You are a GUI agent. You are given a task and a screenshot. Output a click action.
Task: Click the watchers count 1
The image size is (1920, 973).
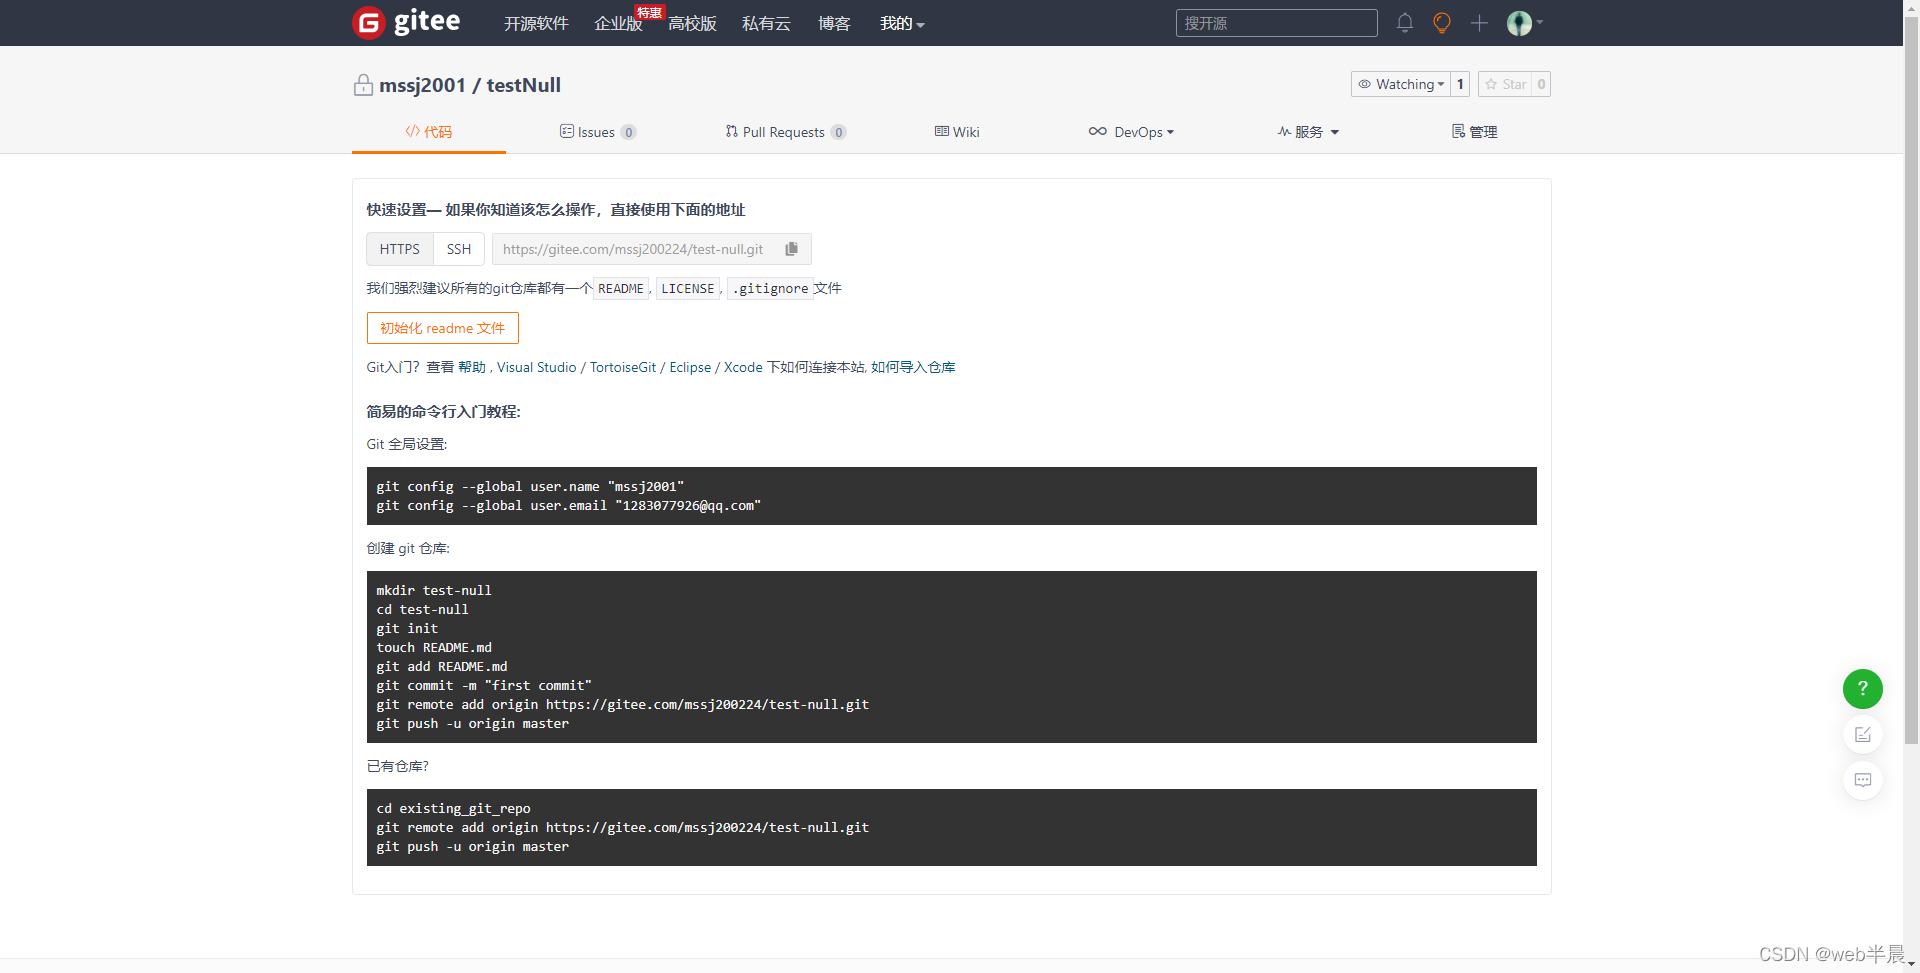click(x=1460, y=84)
